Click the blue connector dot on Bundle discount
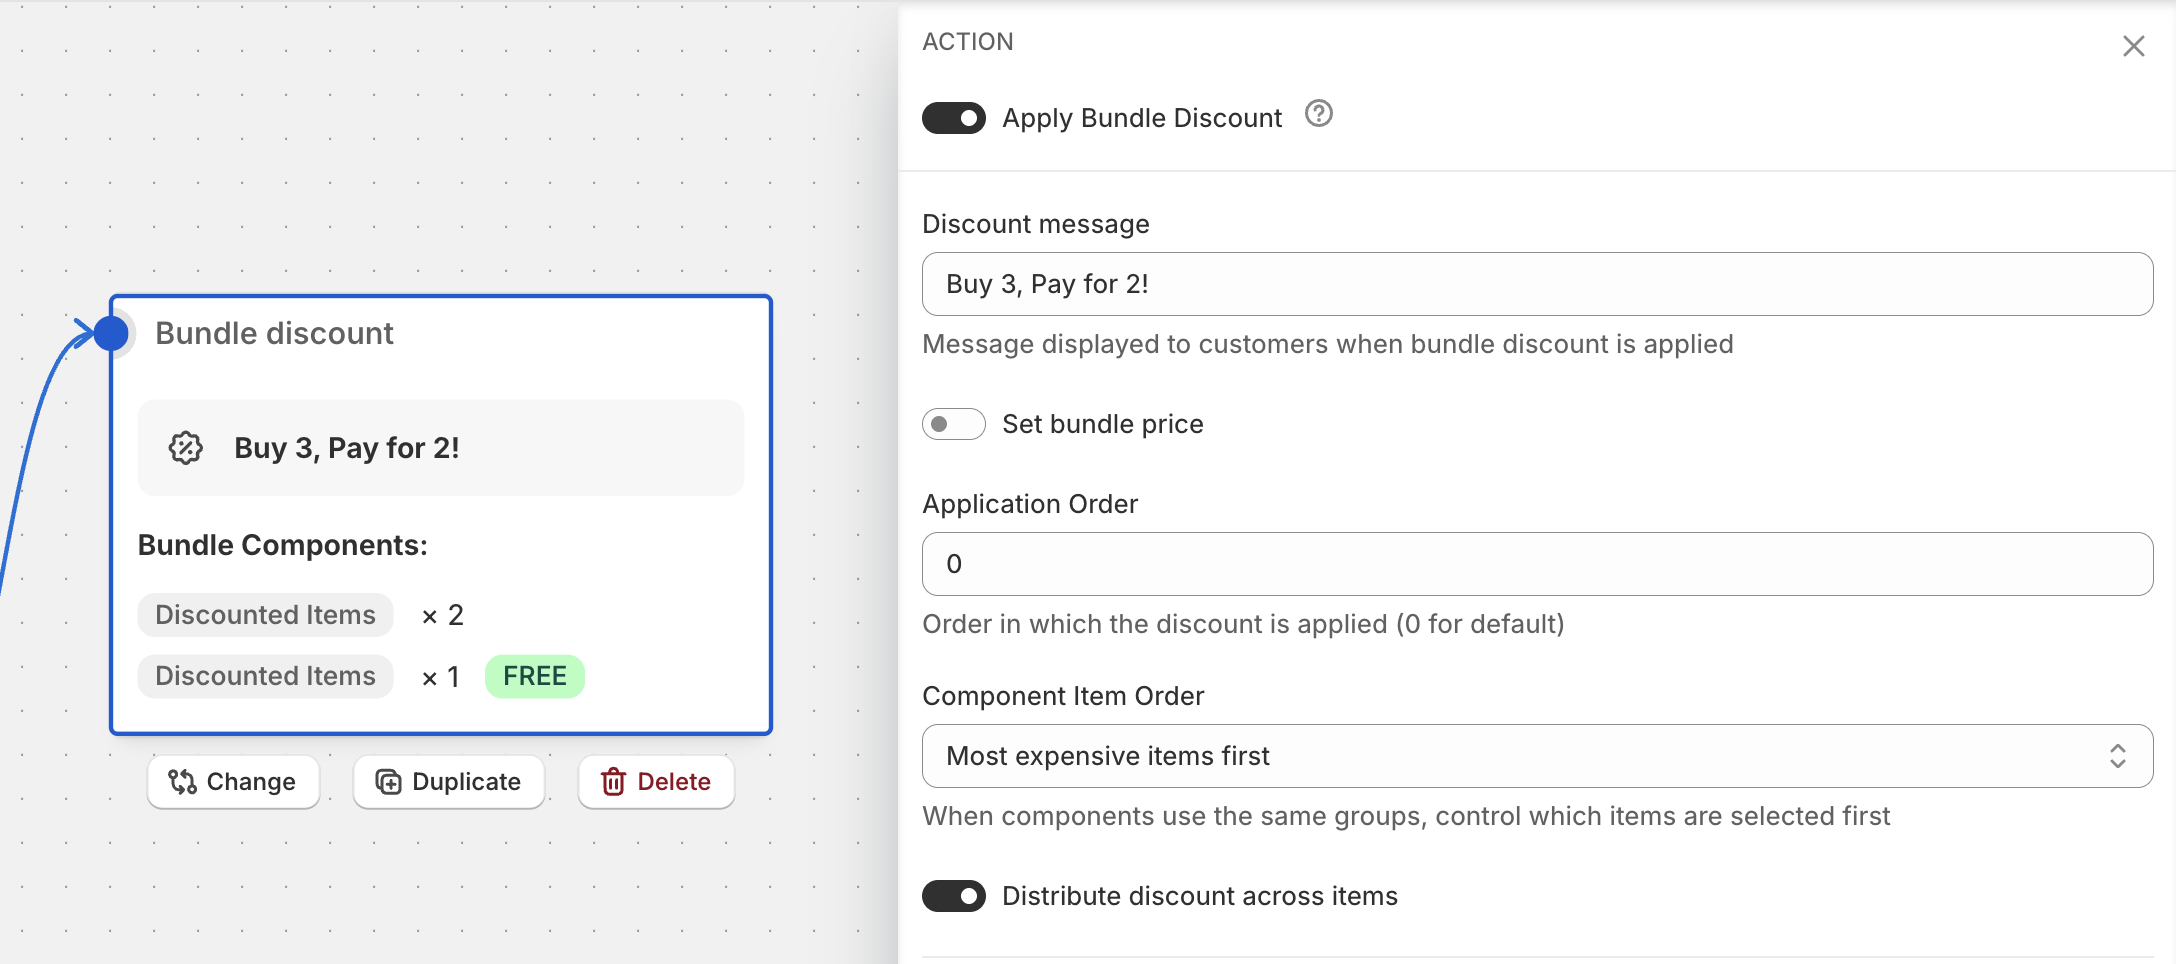 pyautogui.click(x=112, y=333)
